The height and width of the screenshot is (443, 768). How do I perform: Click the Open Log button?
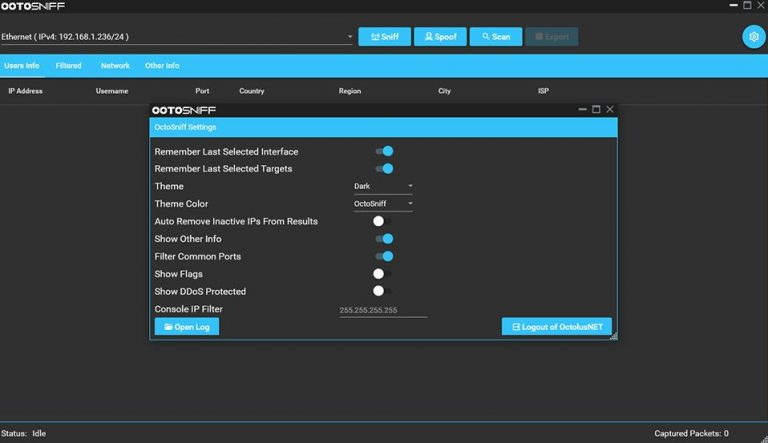click(187, 327)
